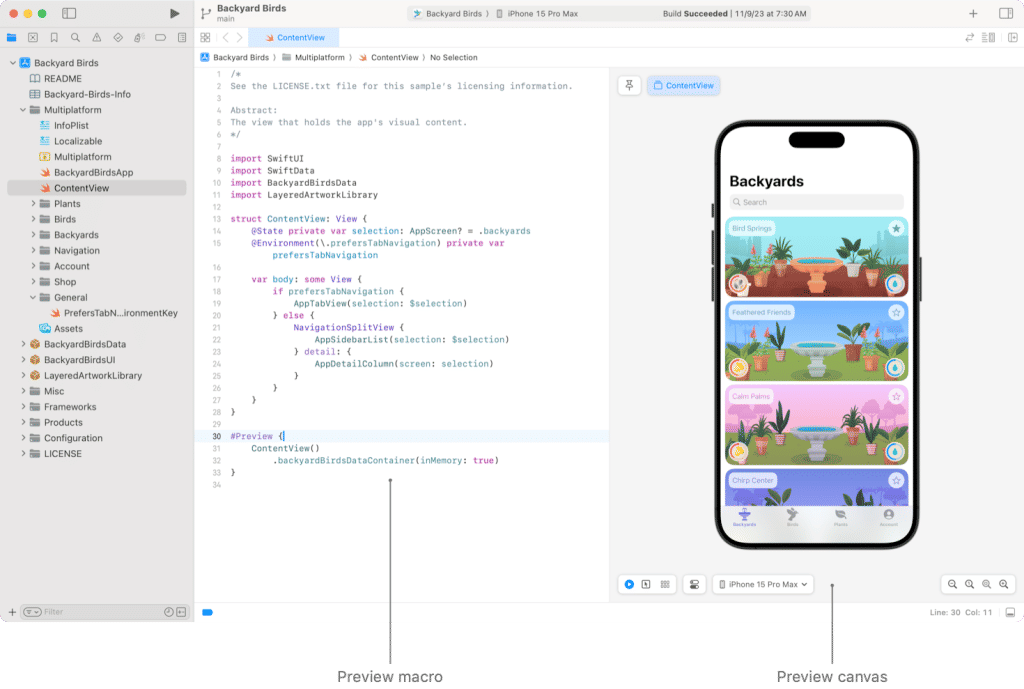
Task: Open the breakpoint navigator
Action: pyautogui.click(x=161, y=37)
